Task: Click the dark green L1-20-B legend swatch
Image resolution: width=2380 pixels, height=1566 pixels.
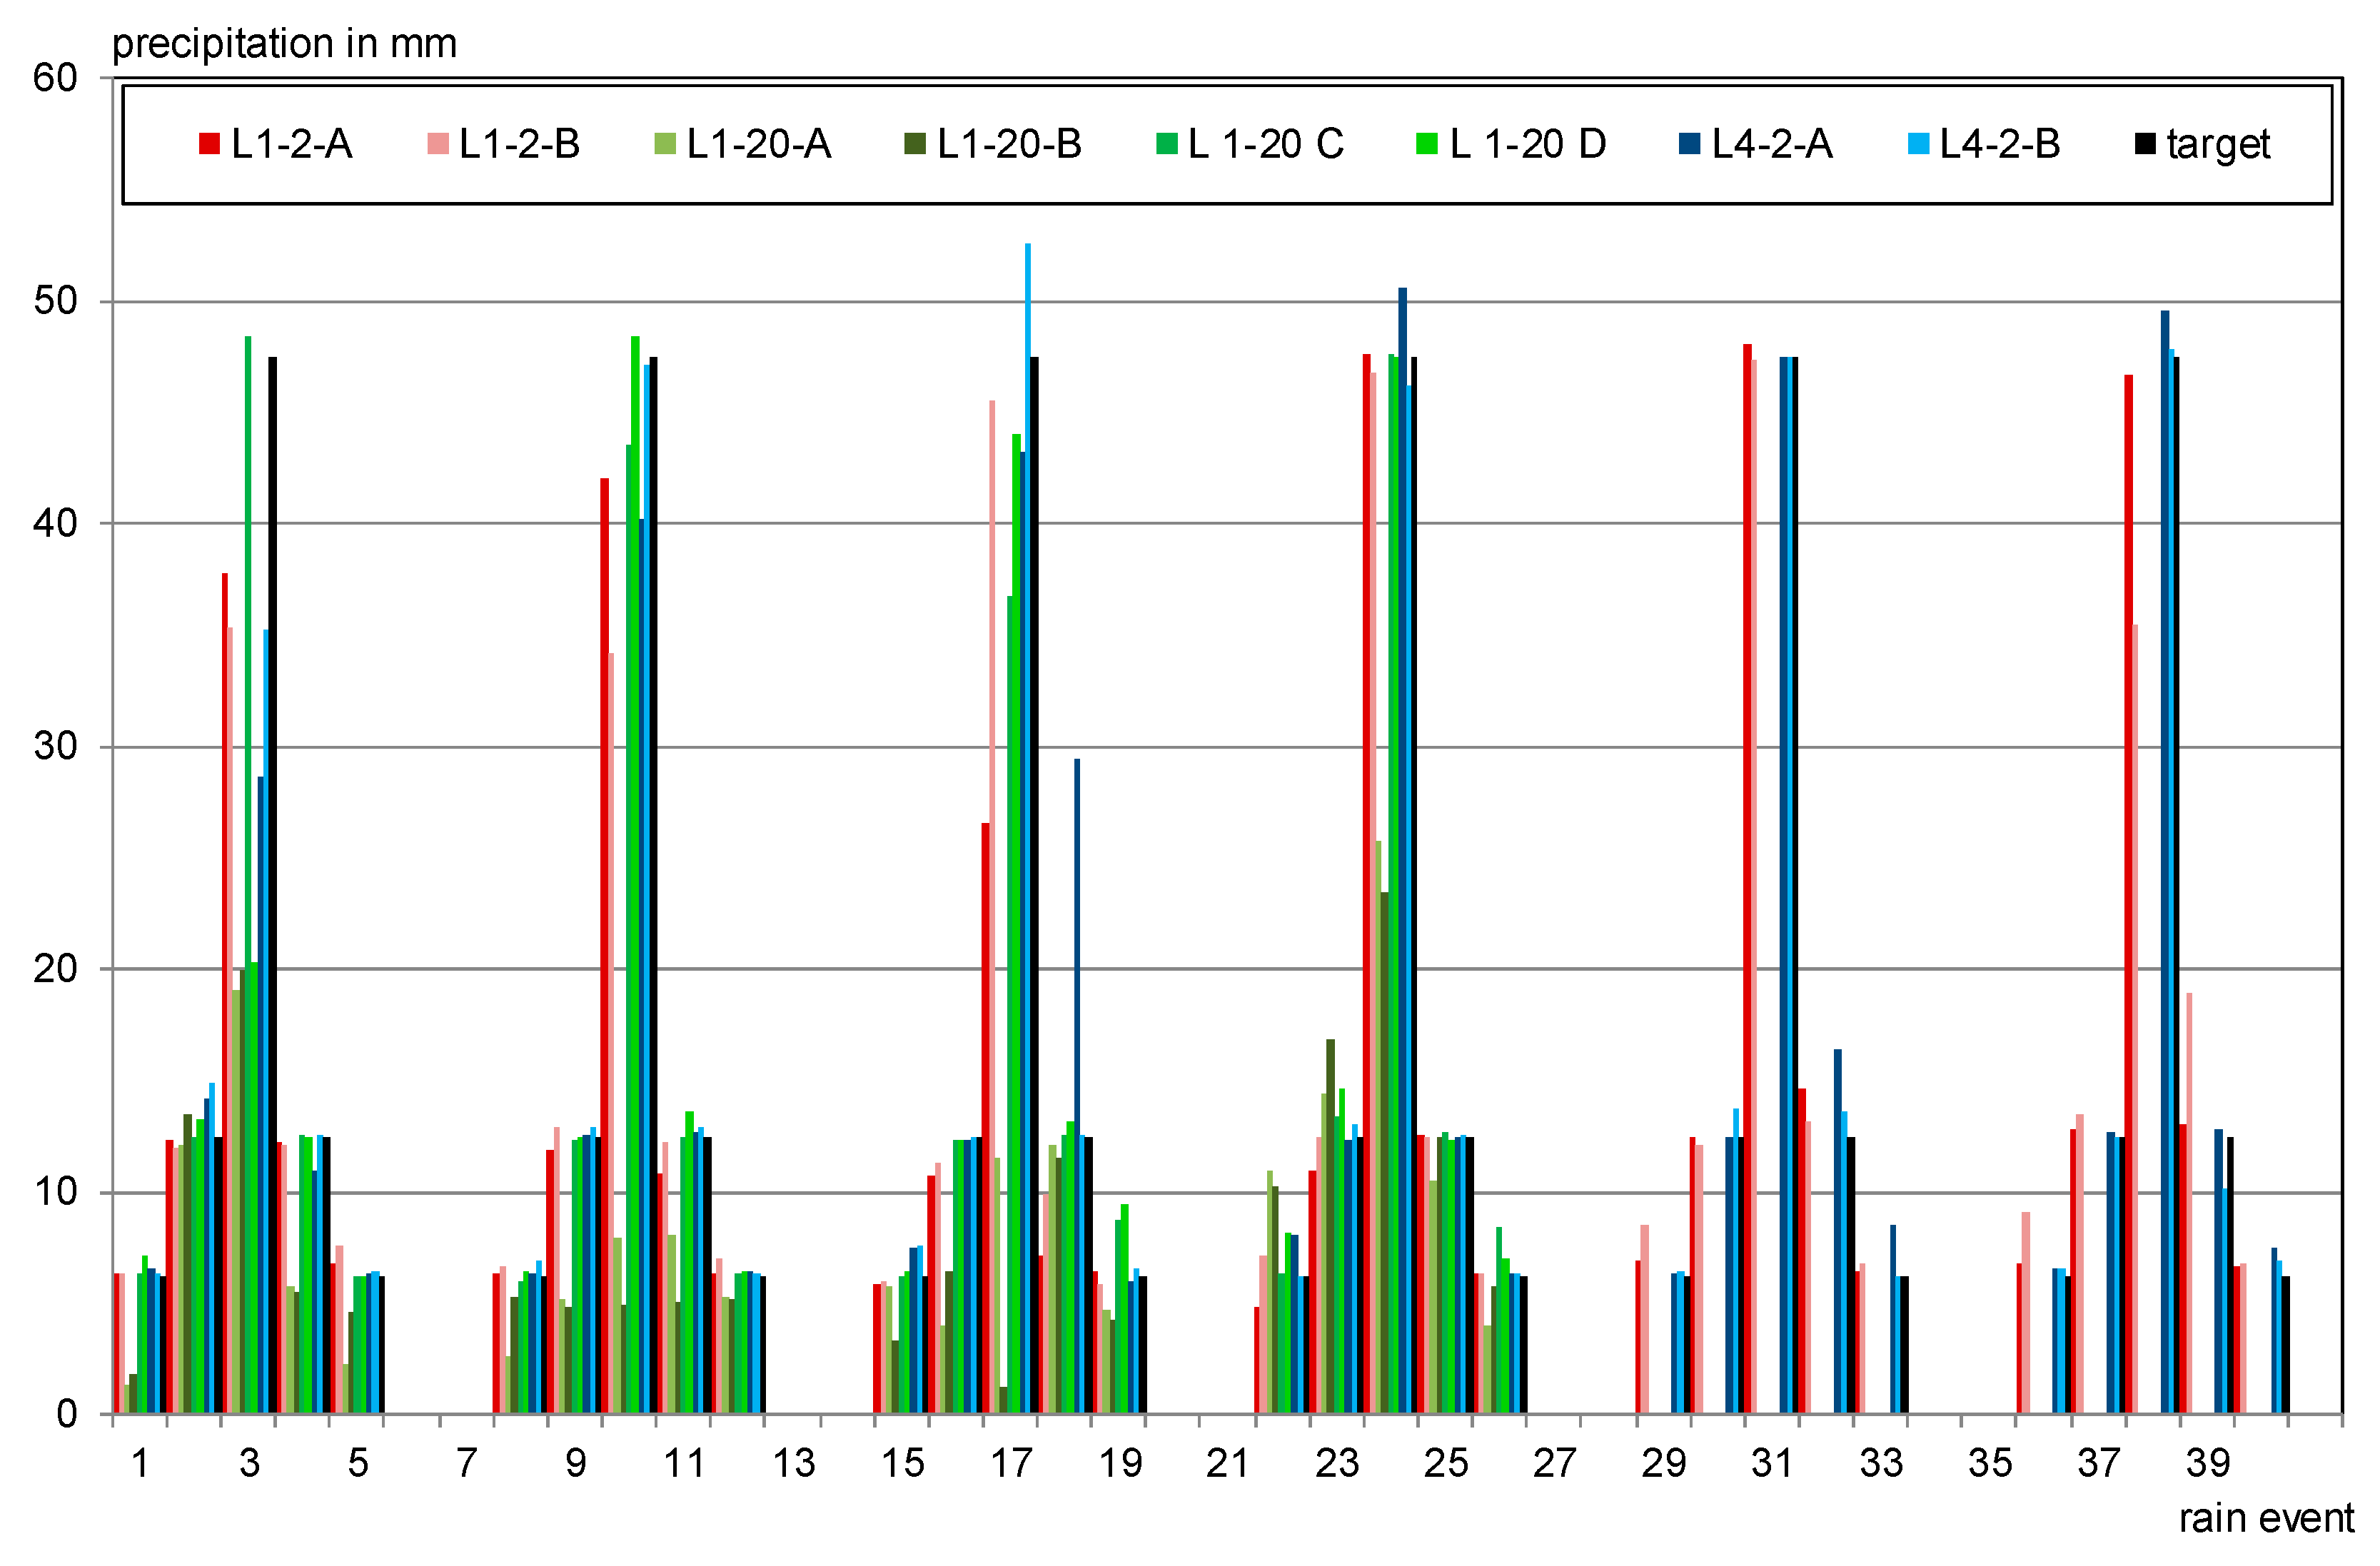Action: pos(914,144)
